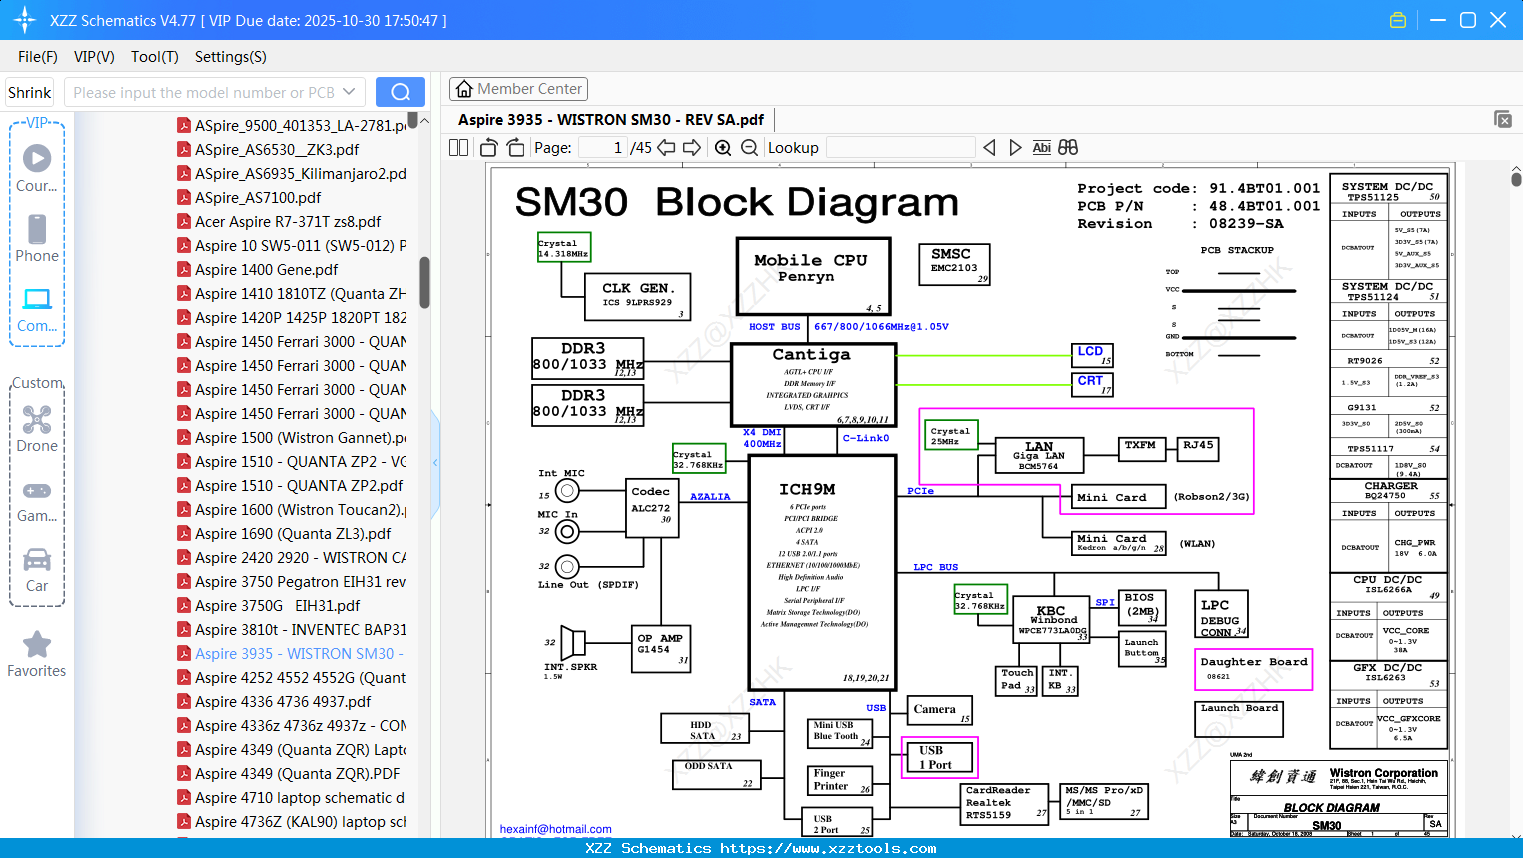Open Aspire 1510 - QUANTA ZP2.pdf
1523x858 pixels.
pyautogui.click(x=299, y=485)
